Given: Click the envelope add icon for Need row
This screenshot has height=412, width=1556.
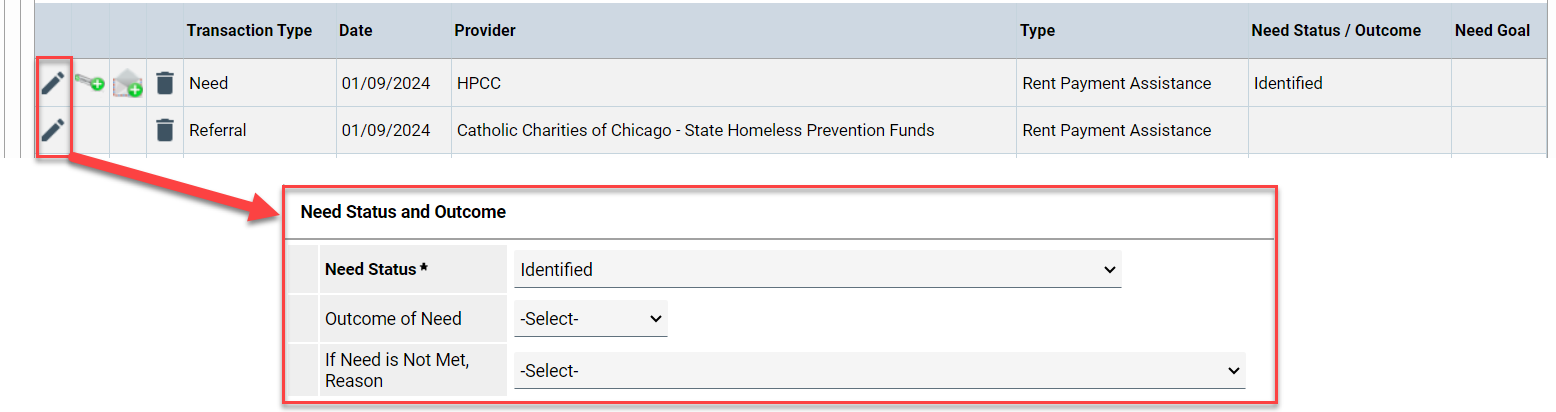Looking at the screenshot, I should (127, 84).
